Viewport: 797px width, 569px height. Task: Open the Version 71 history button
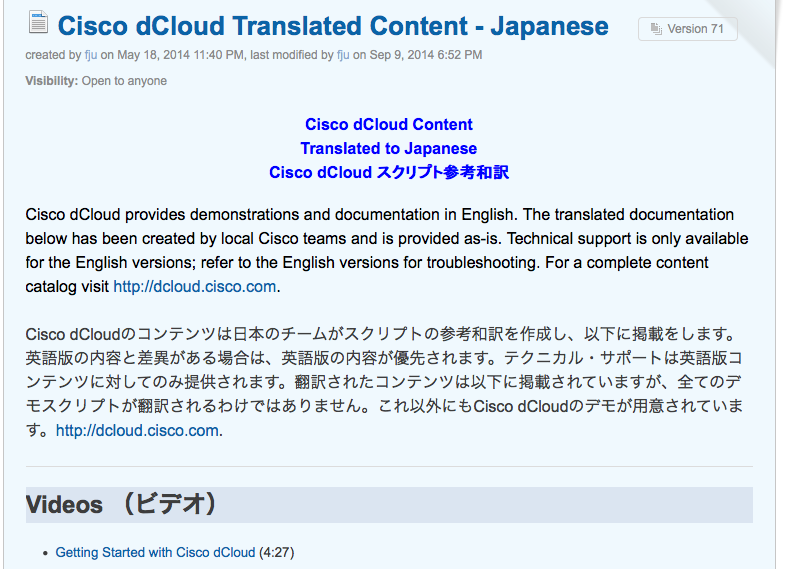tap(688, 29)
